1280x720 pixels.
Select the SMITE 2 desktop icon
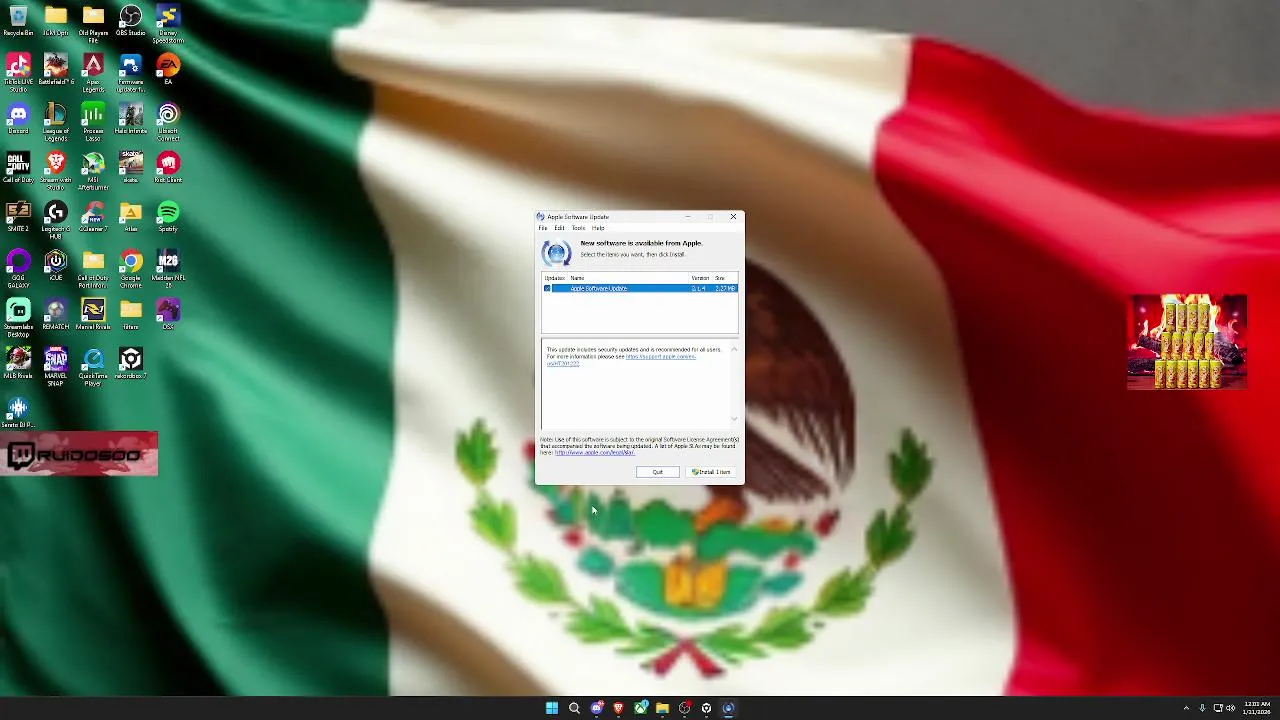[x=18, y=217]
